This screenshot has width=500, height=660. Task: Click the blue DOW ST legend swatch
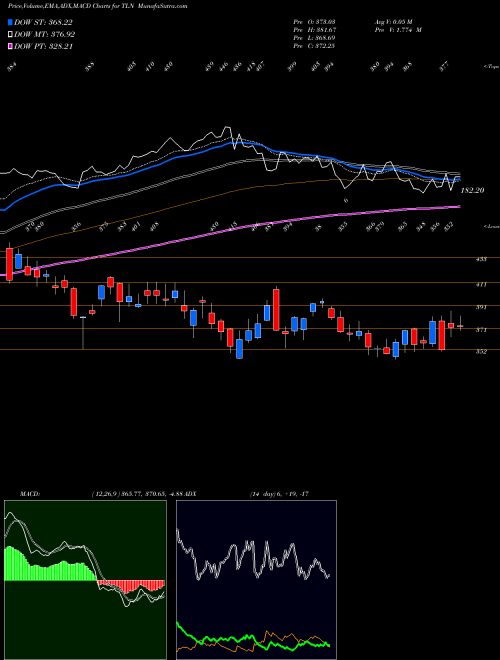pos(10,22)
